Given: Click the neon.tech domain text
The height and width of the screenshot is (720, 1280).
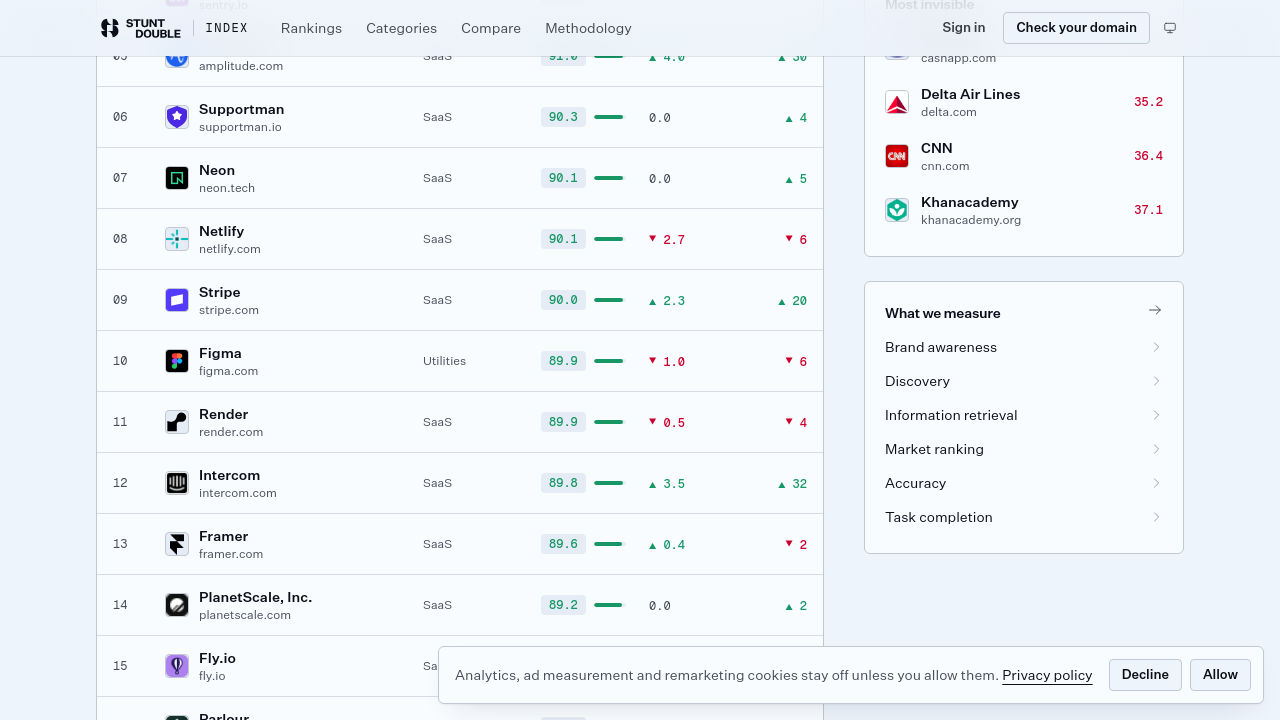Looking at the screenshot, I should coord(227,188).
